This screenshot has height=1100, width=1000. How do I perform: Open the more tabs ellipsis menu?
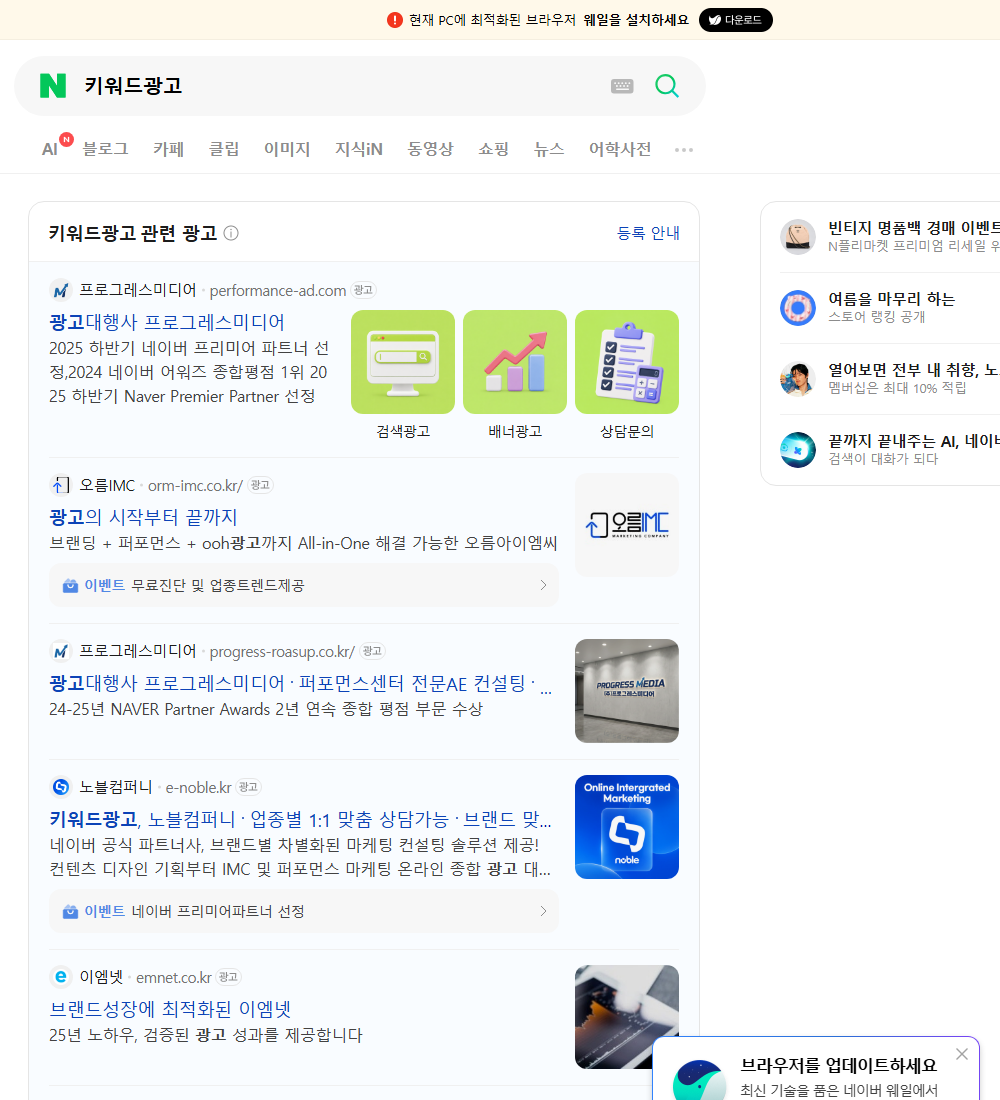pos(684,149)
